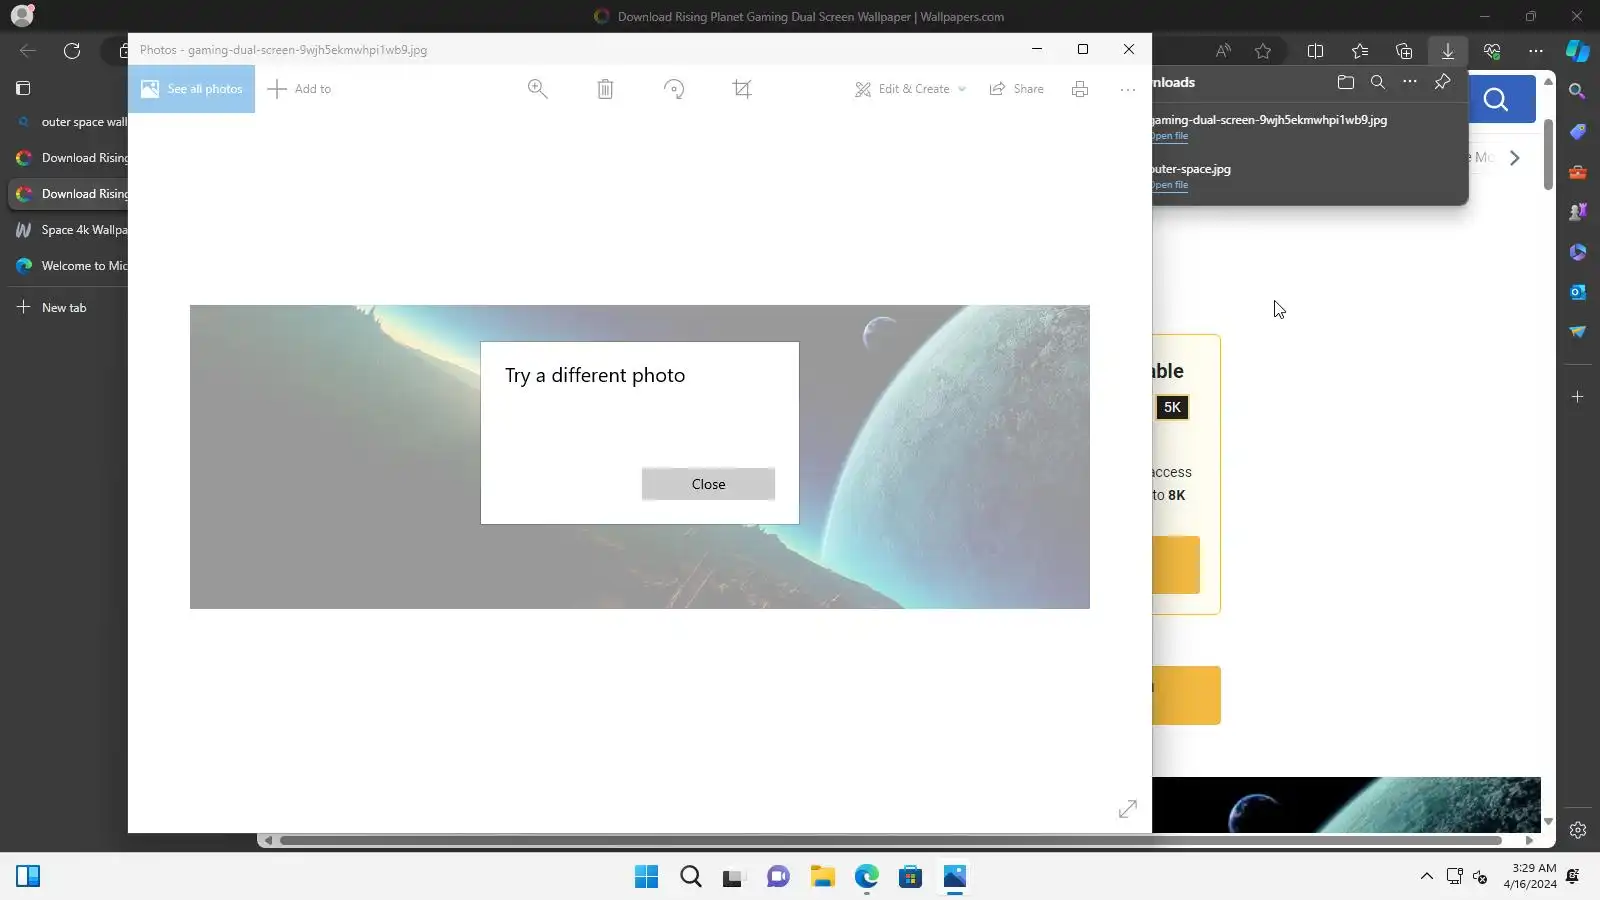Open Windows taskbar Search
This screenshot has height=900, width=1600.
pos(690,877)
